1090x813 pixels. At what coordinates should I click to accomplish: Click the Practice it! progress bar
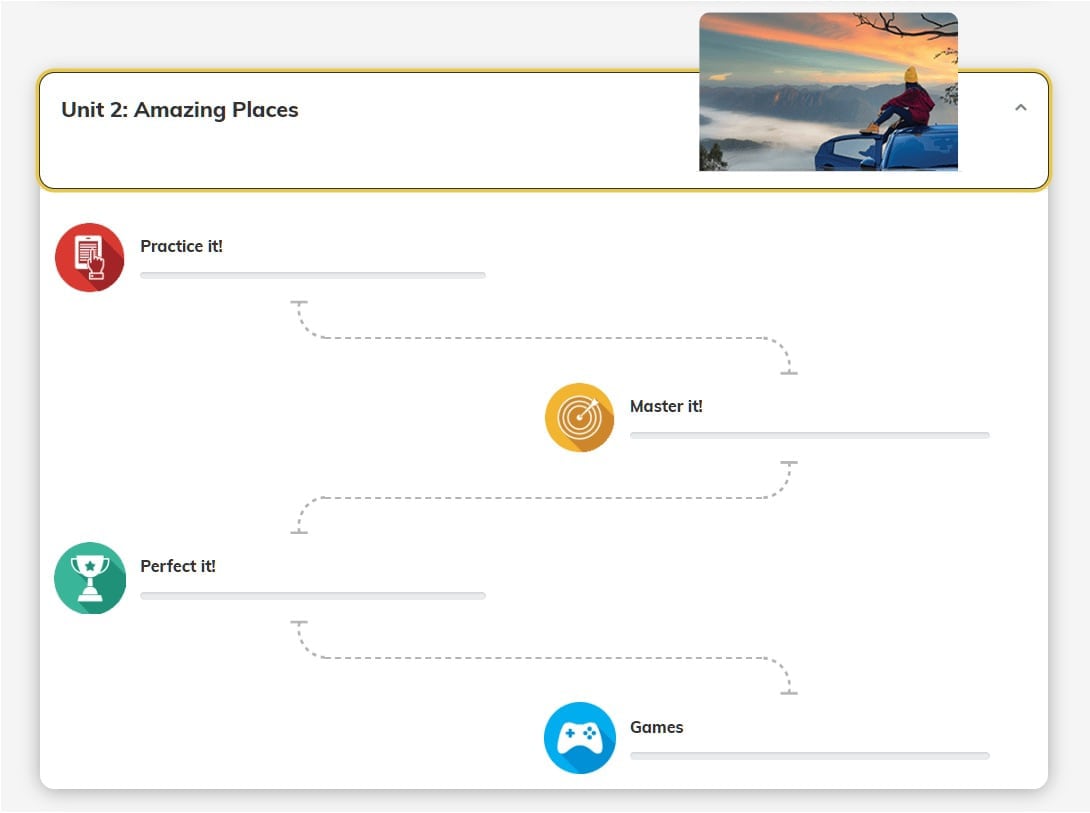pyautogui.click(x=313, y=276)
